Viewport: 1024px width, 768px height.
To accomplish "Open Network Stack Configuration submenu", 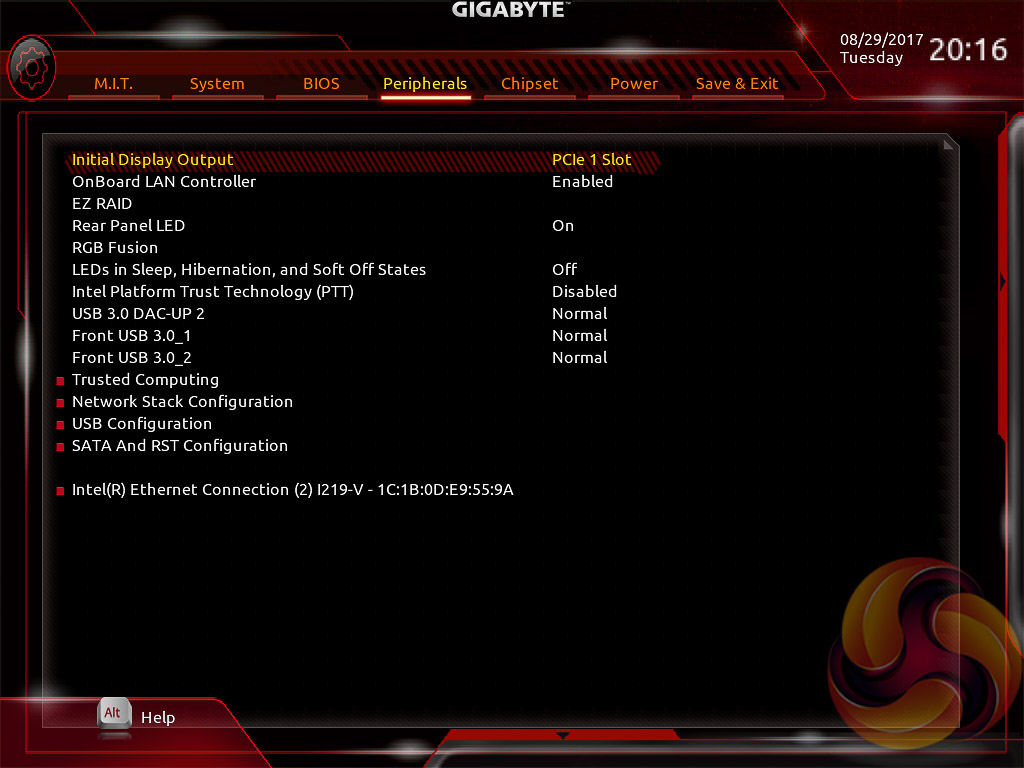I will [182, 402].
